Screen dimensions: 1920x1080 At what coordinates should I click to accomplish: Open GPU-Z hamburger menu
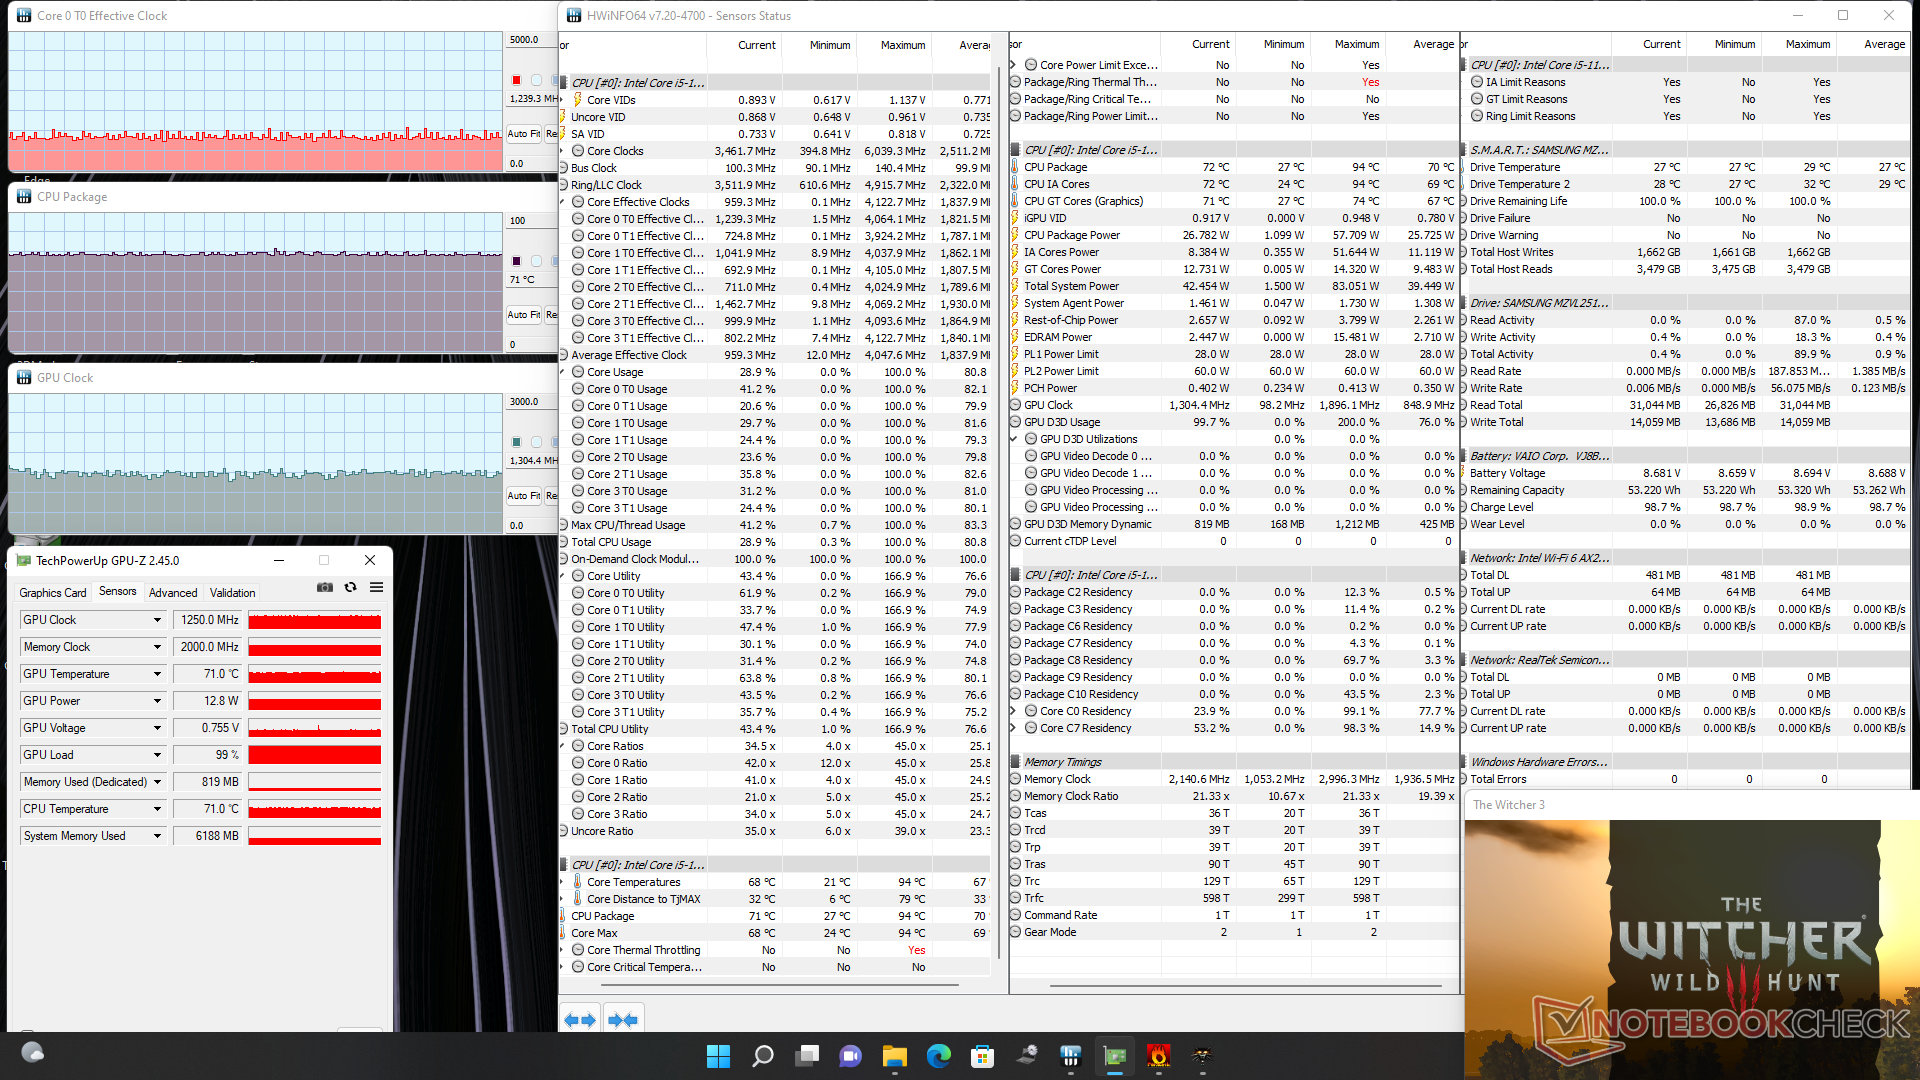tap(377, 588)
